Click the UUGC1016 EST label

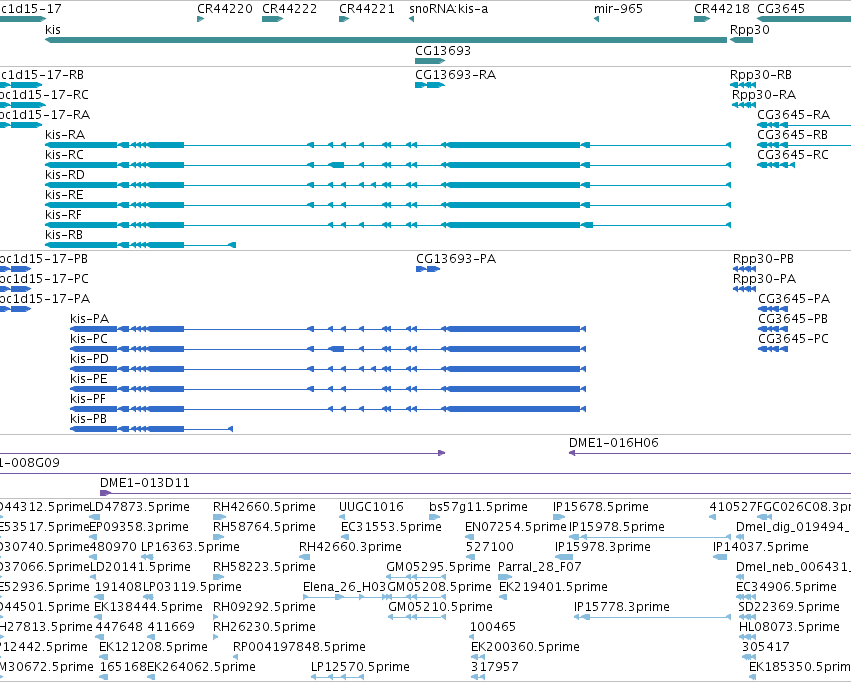coord(371,506)
